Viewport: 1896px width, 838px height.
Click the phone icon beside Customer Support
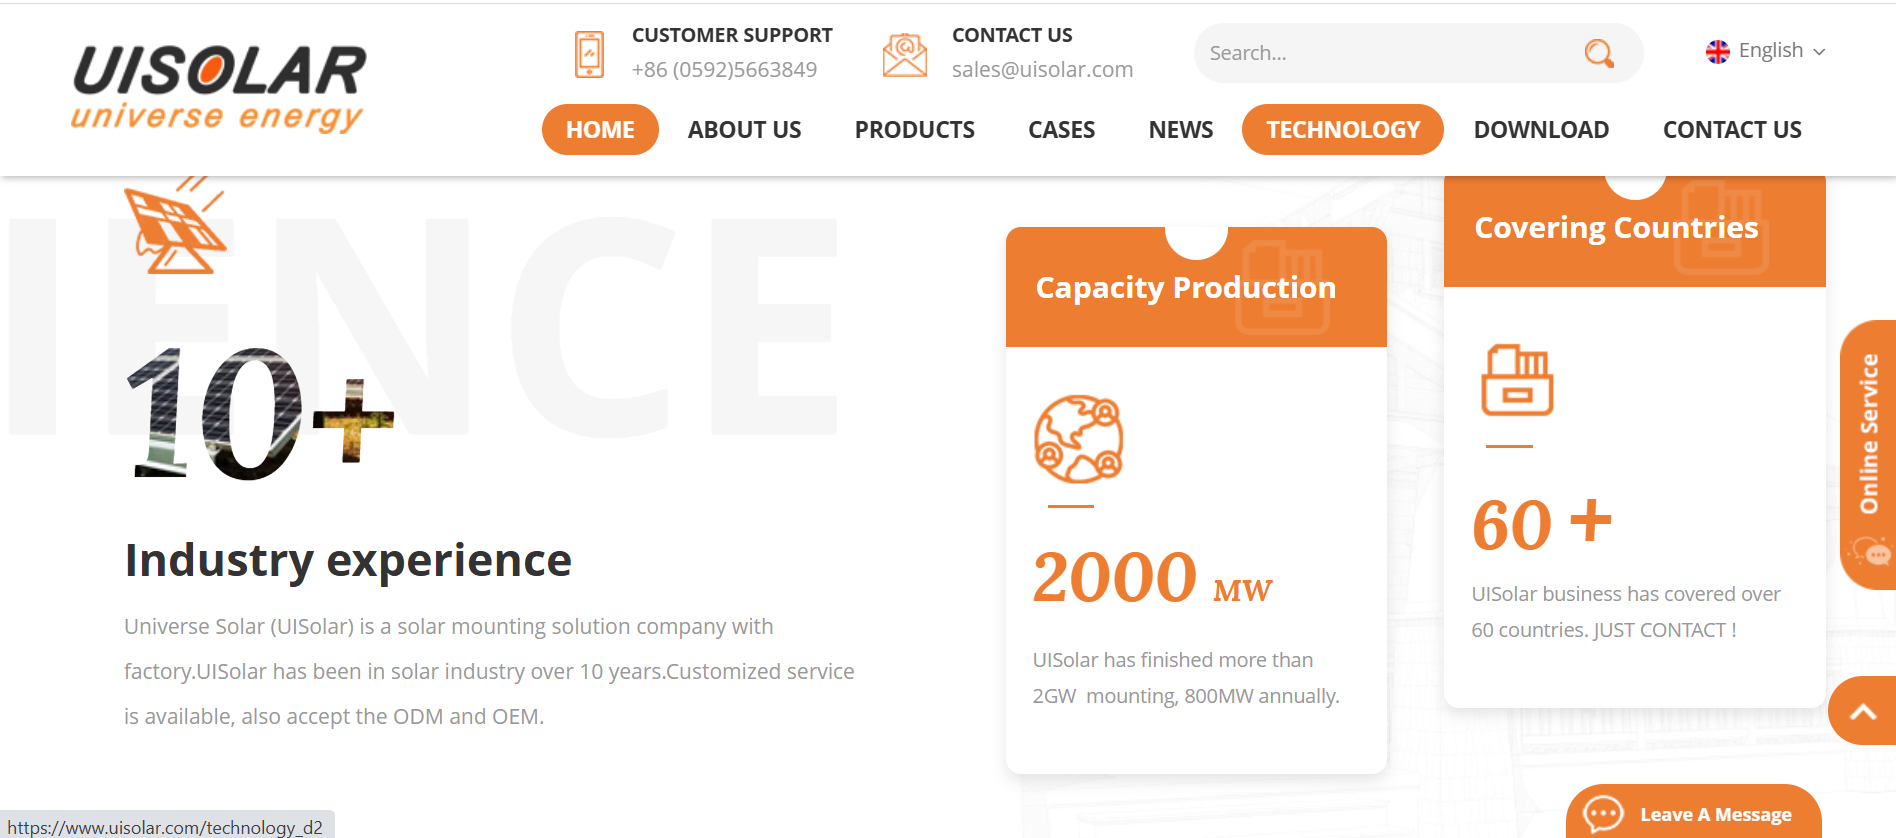pyautogui.click(x=590, y=54)
